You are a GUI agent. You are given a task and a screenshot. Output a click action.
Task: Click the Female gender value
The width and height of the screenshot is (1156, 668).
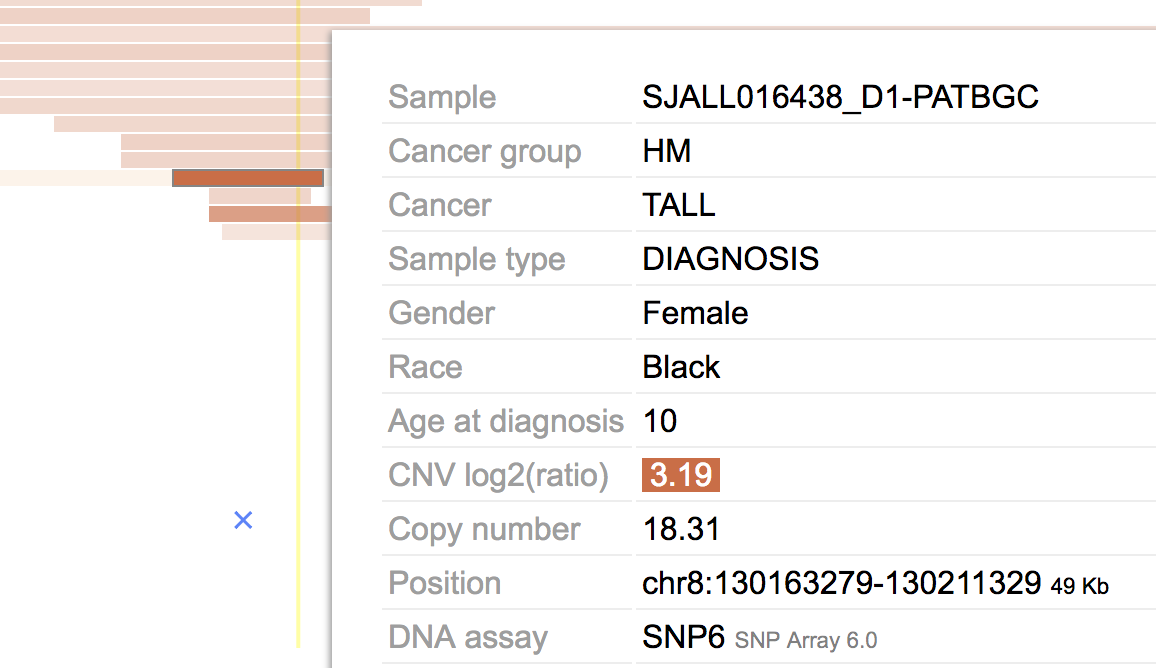click(695, 313)
